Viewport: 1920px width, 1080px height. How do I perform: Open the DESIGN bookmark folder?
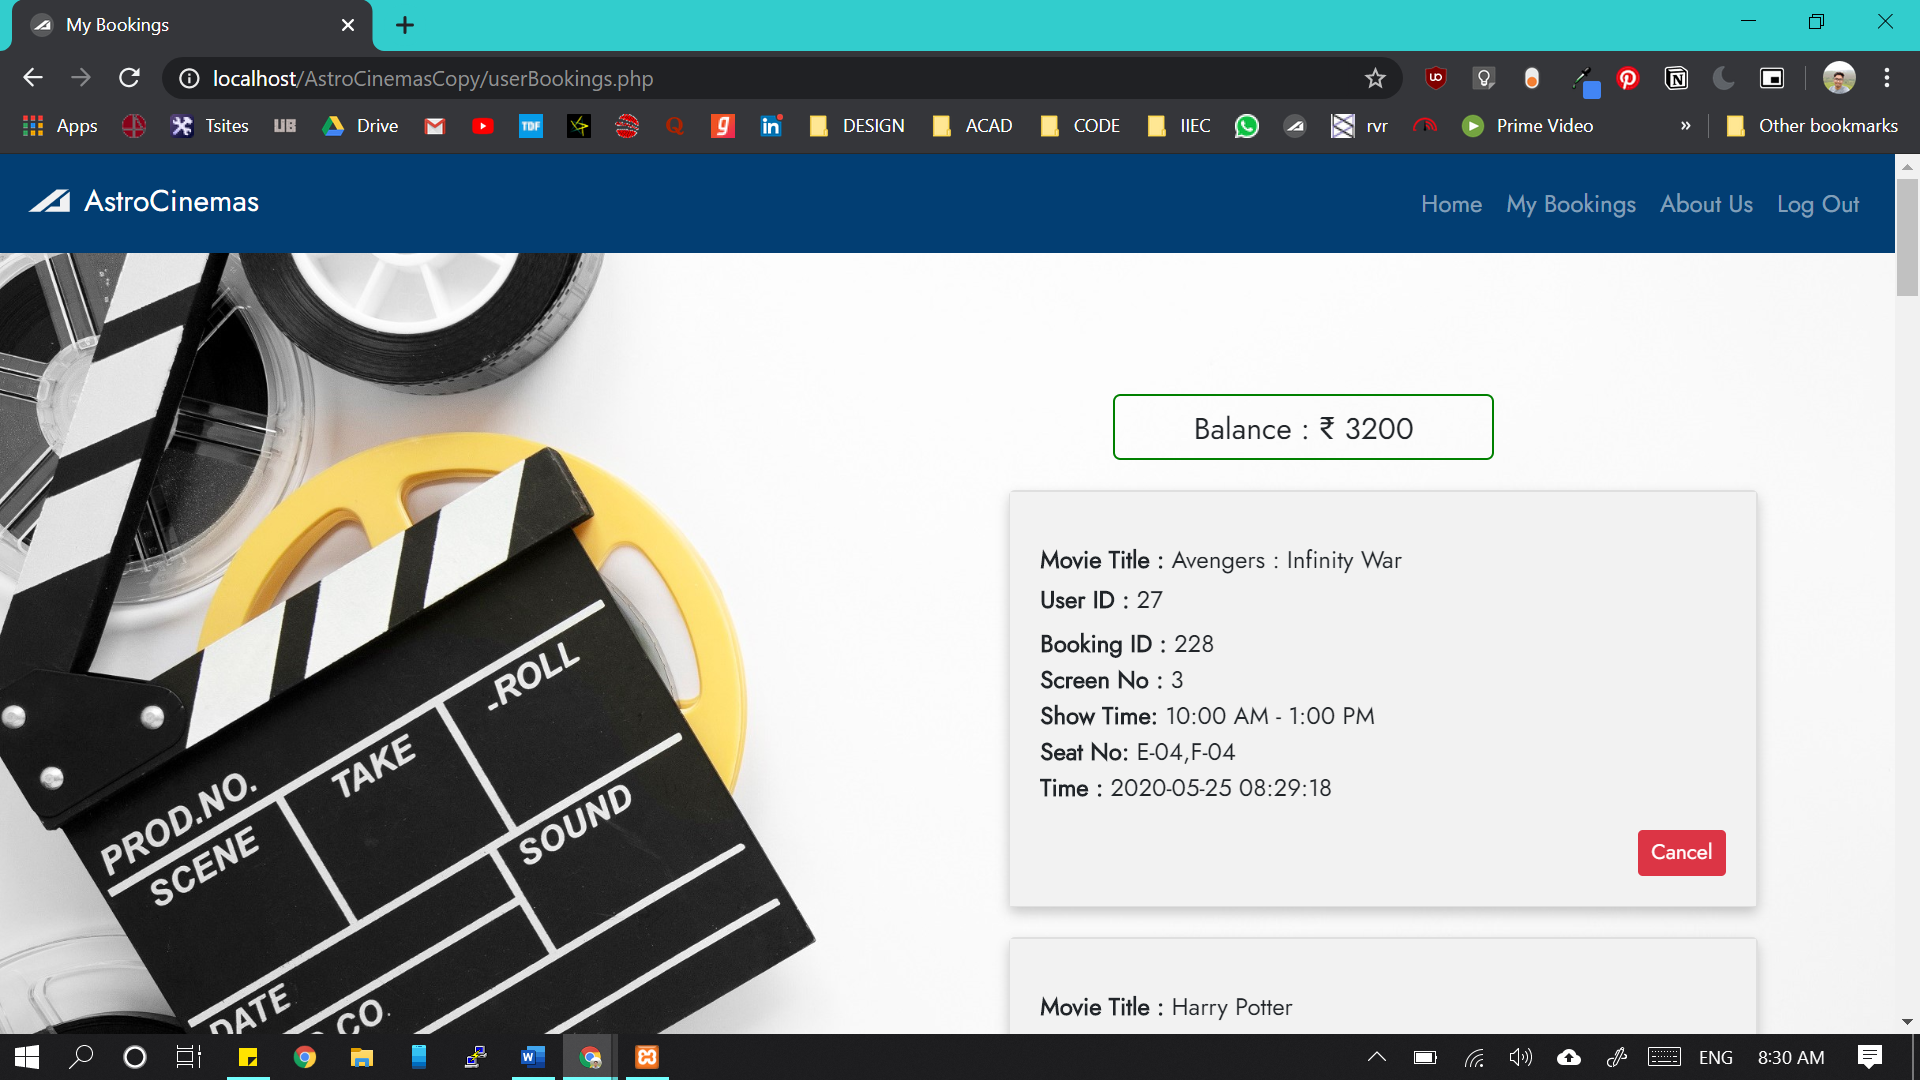coord(857,126)
